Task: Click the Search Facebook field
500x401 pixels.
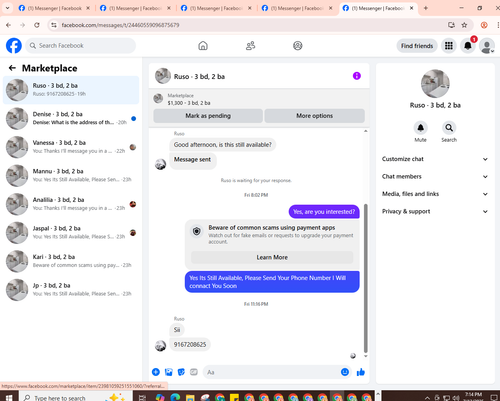Action: pos(81,46)
